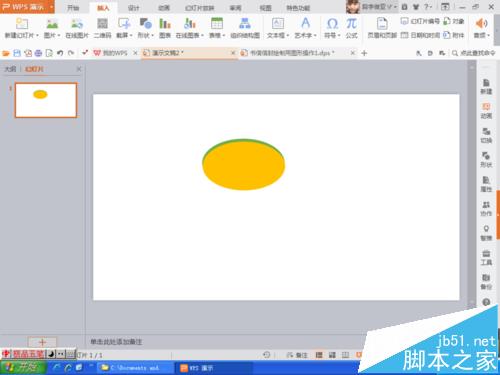
Task: Open the 动画 (Animation) ribbon tab
Action: [x=164, y=8]
